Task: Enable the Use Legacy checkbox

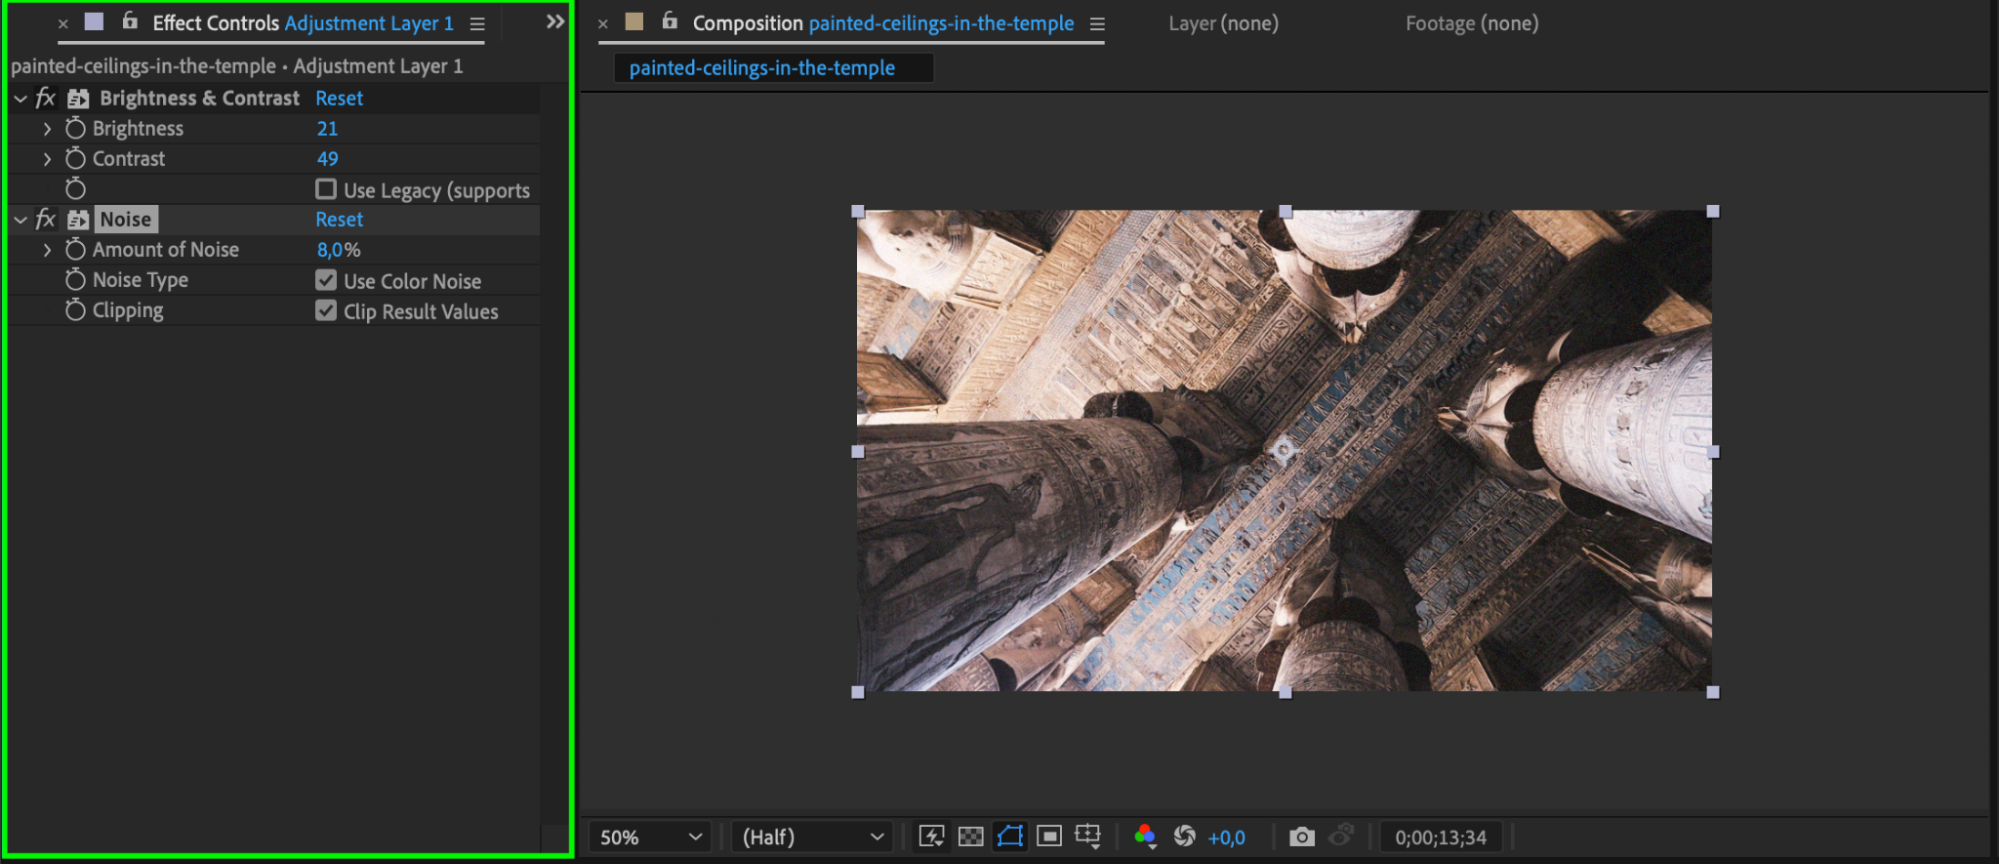Action: tap(326, 189)
